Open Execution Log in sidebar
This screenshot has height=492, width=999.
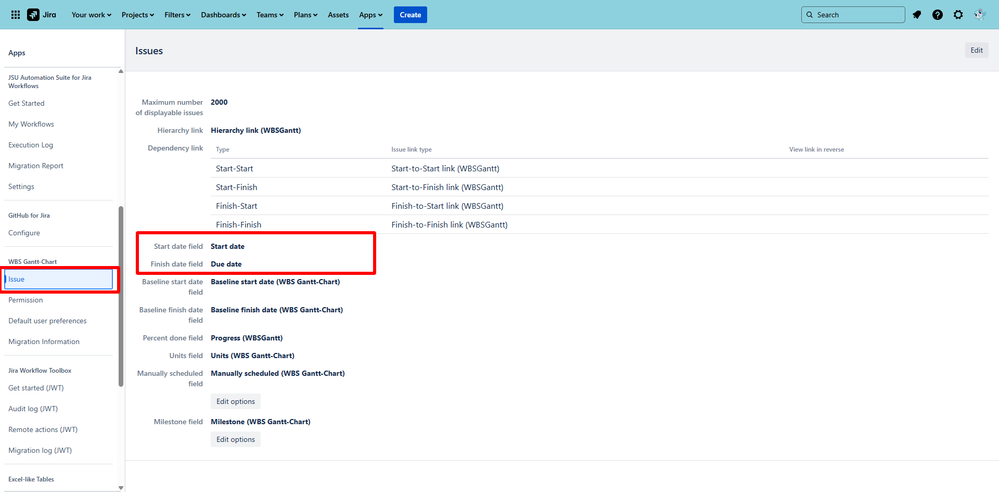pyautogui.click(x=31, y=145)
